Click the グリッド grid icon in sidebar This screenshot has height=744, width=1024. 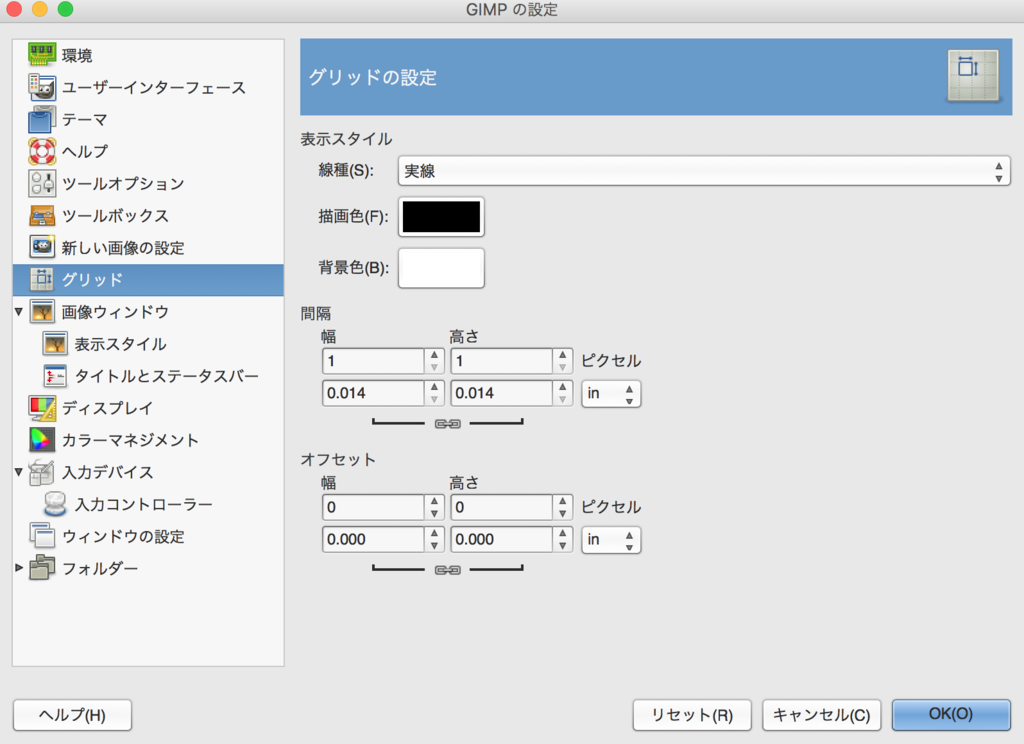(x=42, y=280)
